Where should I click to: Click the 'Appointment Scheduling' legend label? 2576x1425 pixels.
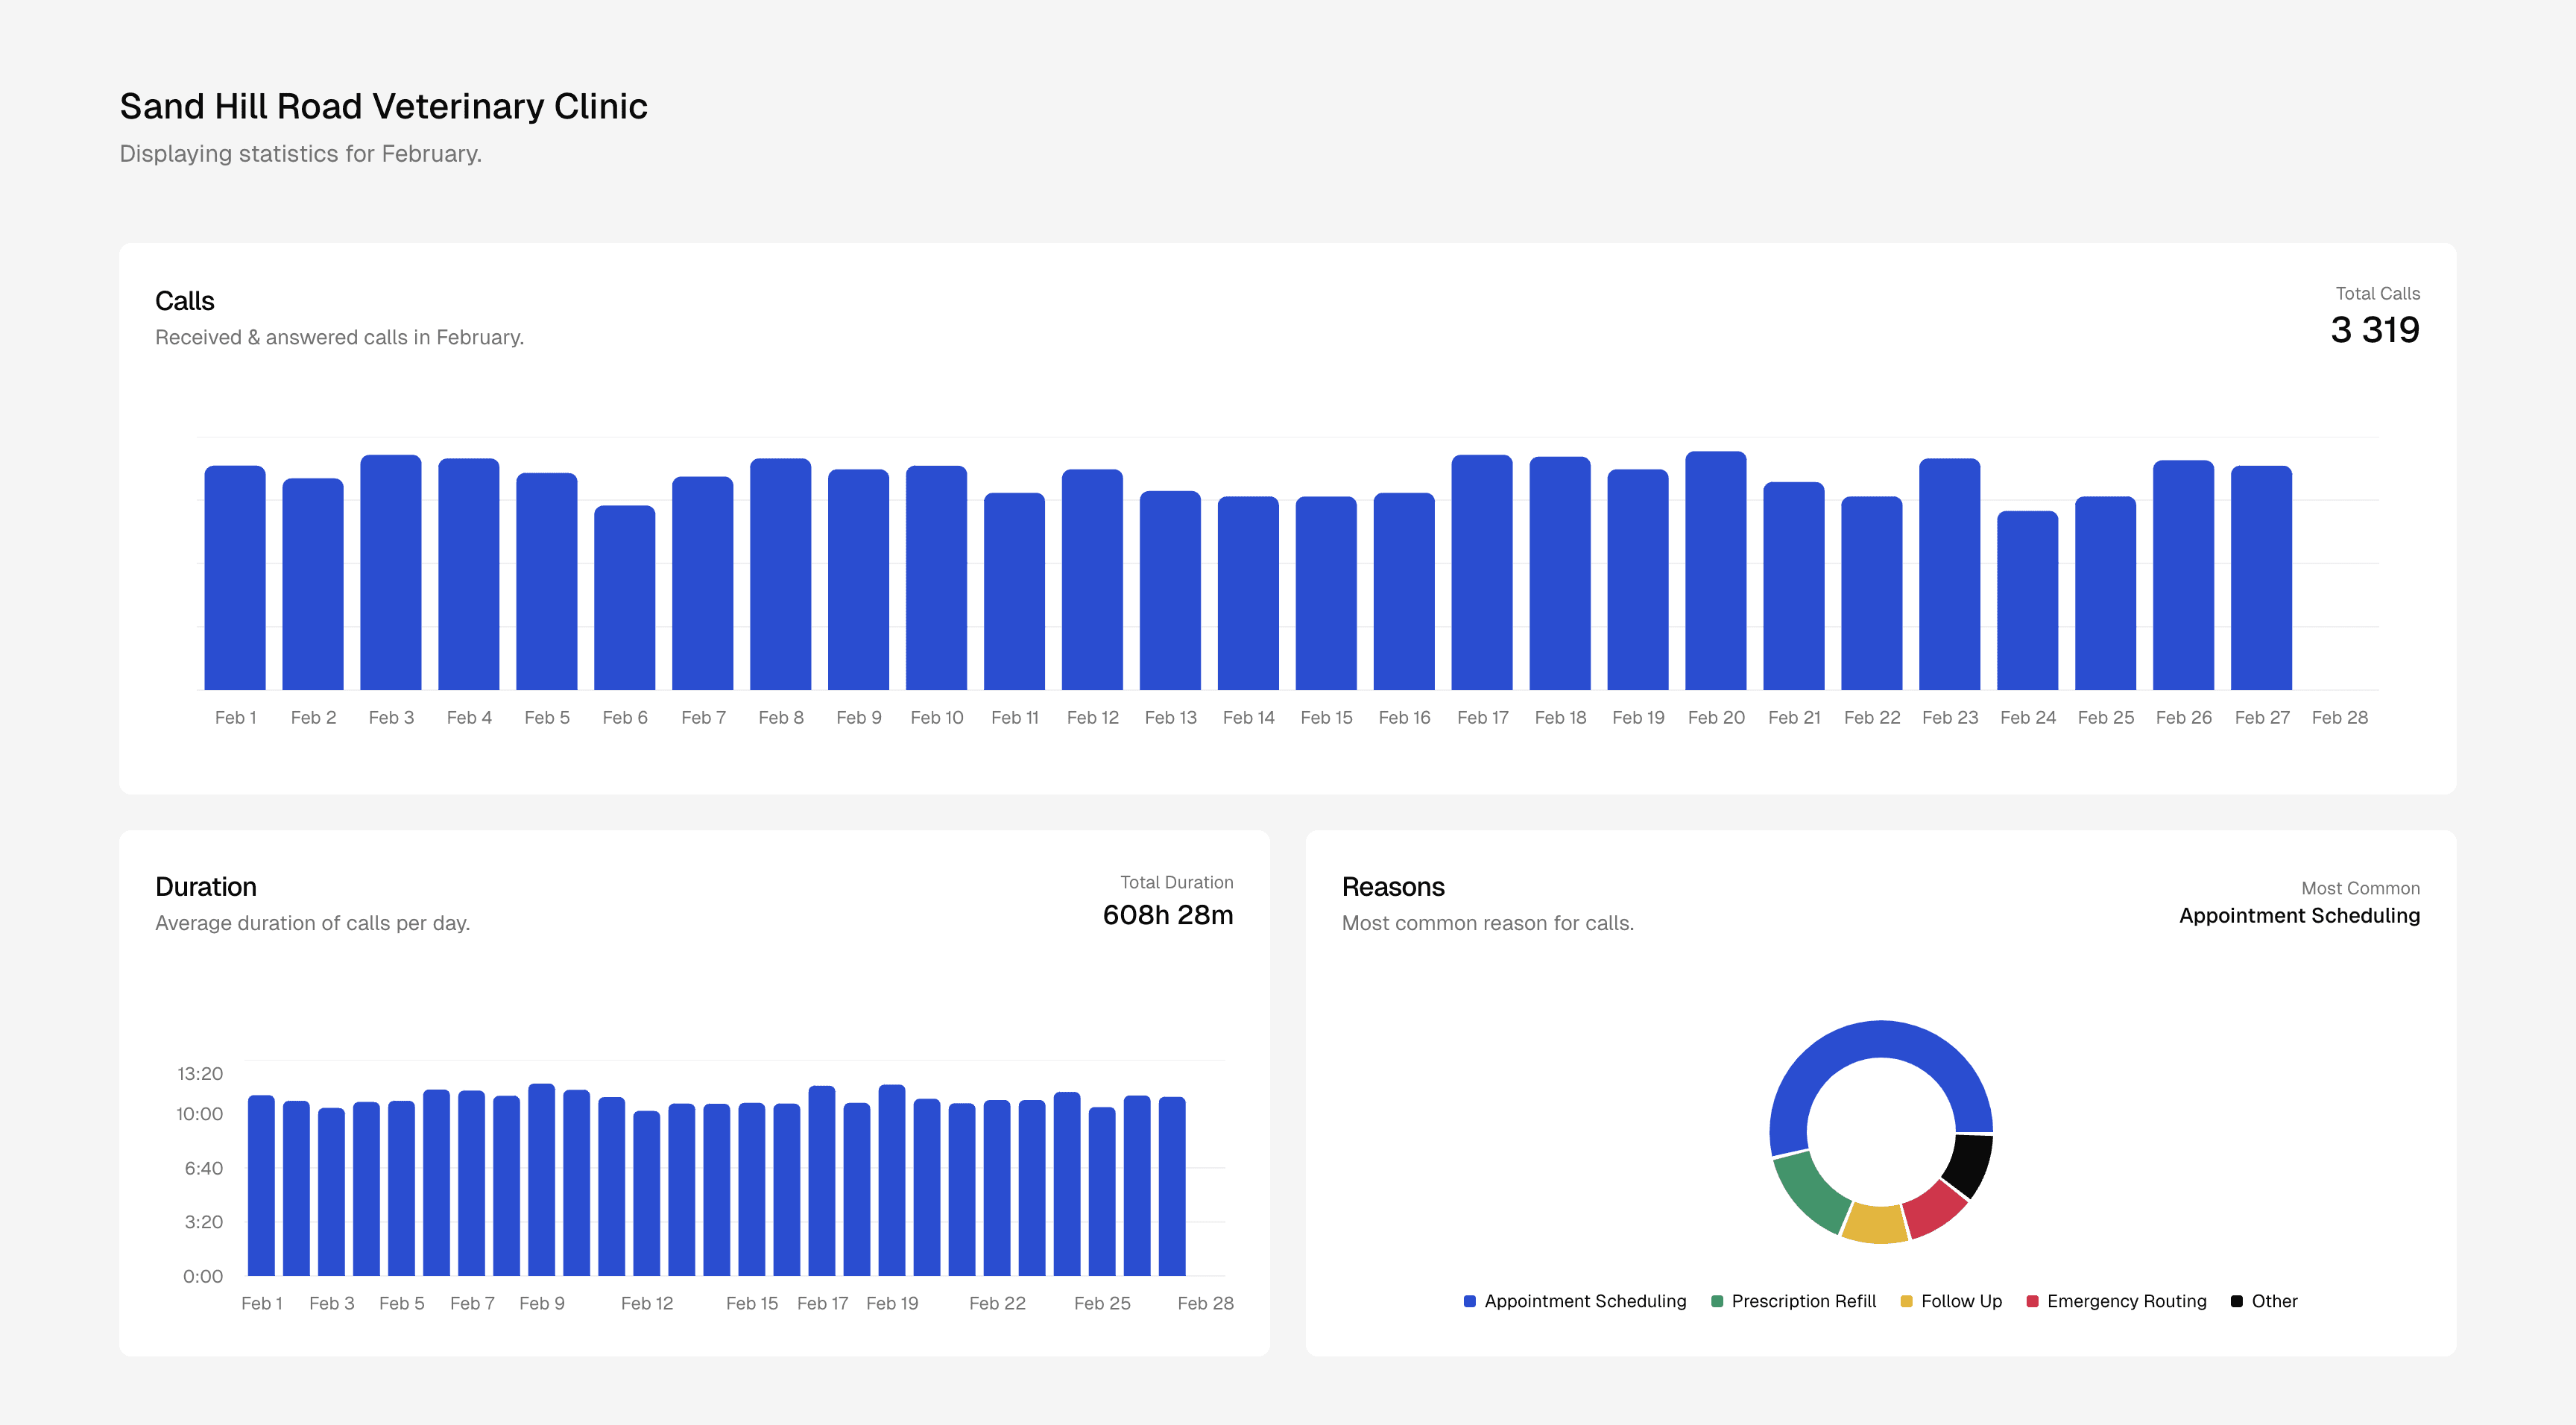(x=1585, y=1301)
